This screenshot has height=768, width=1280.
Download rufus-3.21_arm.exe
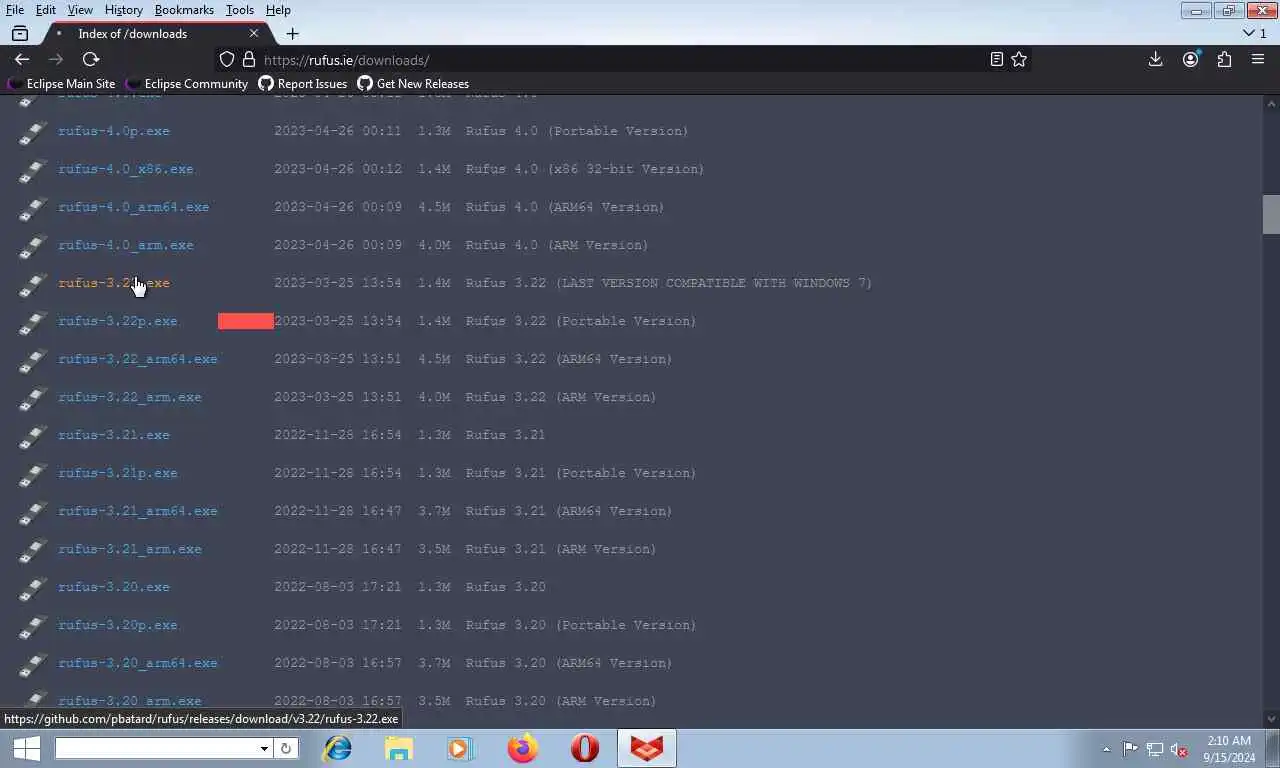tap(130, 549)
